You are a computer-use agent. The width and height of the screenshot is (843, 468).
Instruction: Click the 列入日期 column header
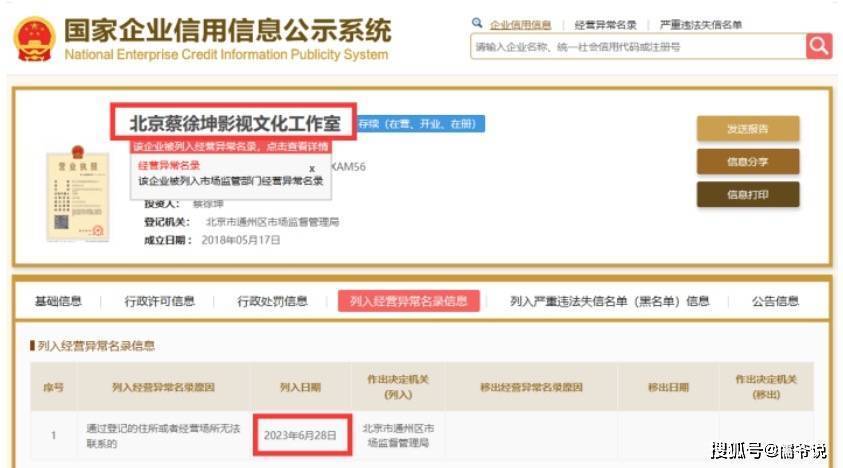pyautogui.click(x=300, y=387)
